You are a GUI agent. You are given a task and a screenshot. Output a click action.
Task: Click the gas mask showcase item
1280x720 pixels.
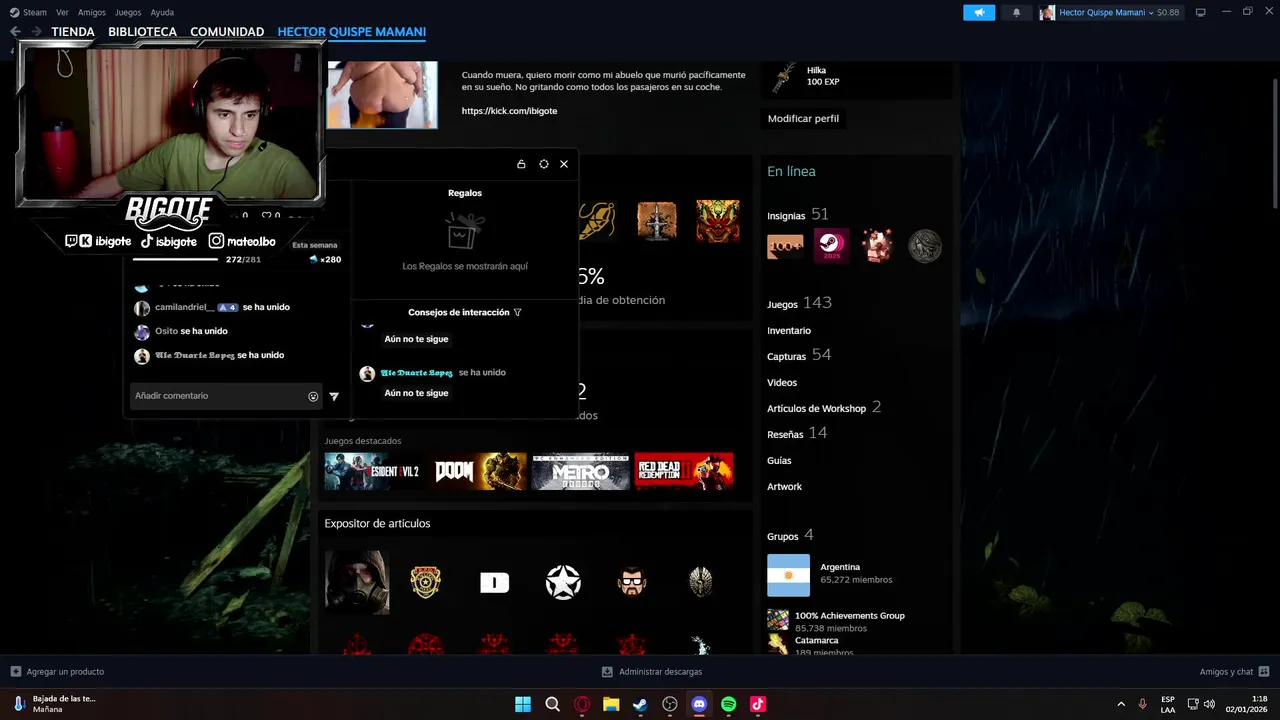point(357,582)
